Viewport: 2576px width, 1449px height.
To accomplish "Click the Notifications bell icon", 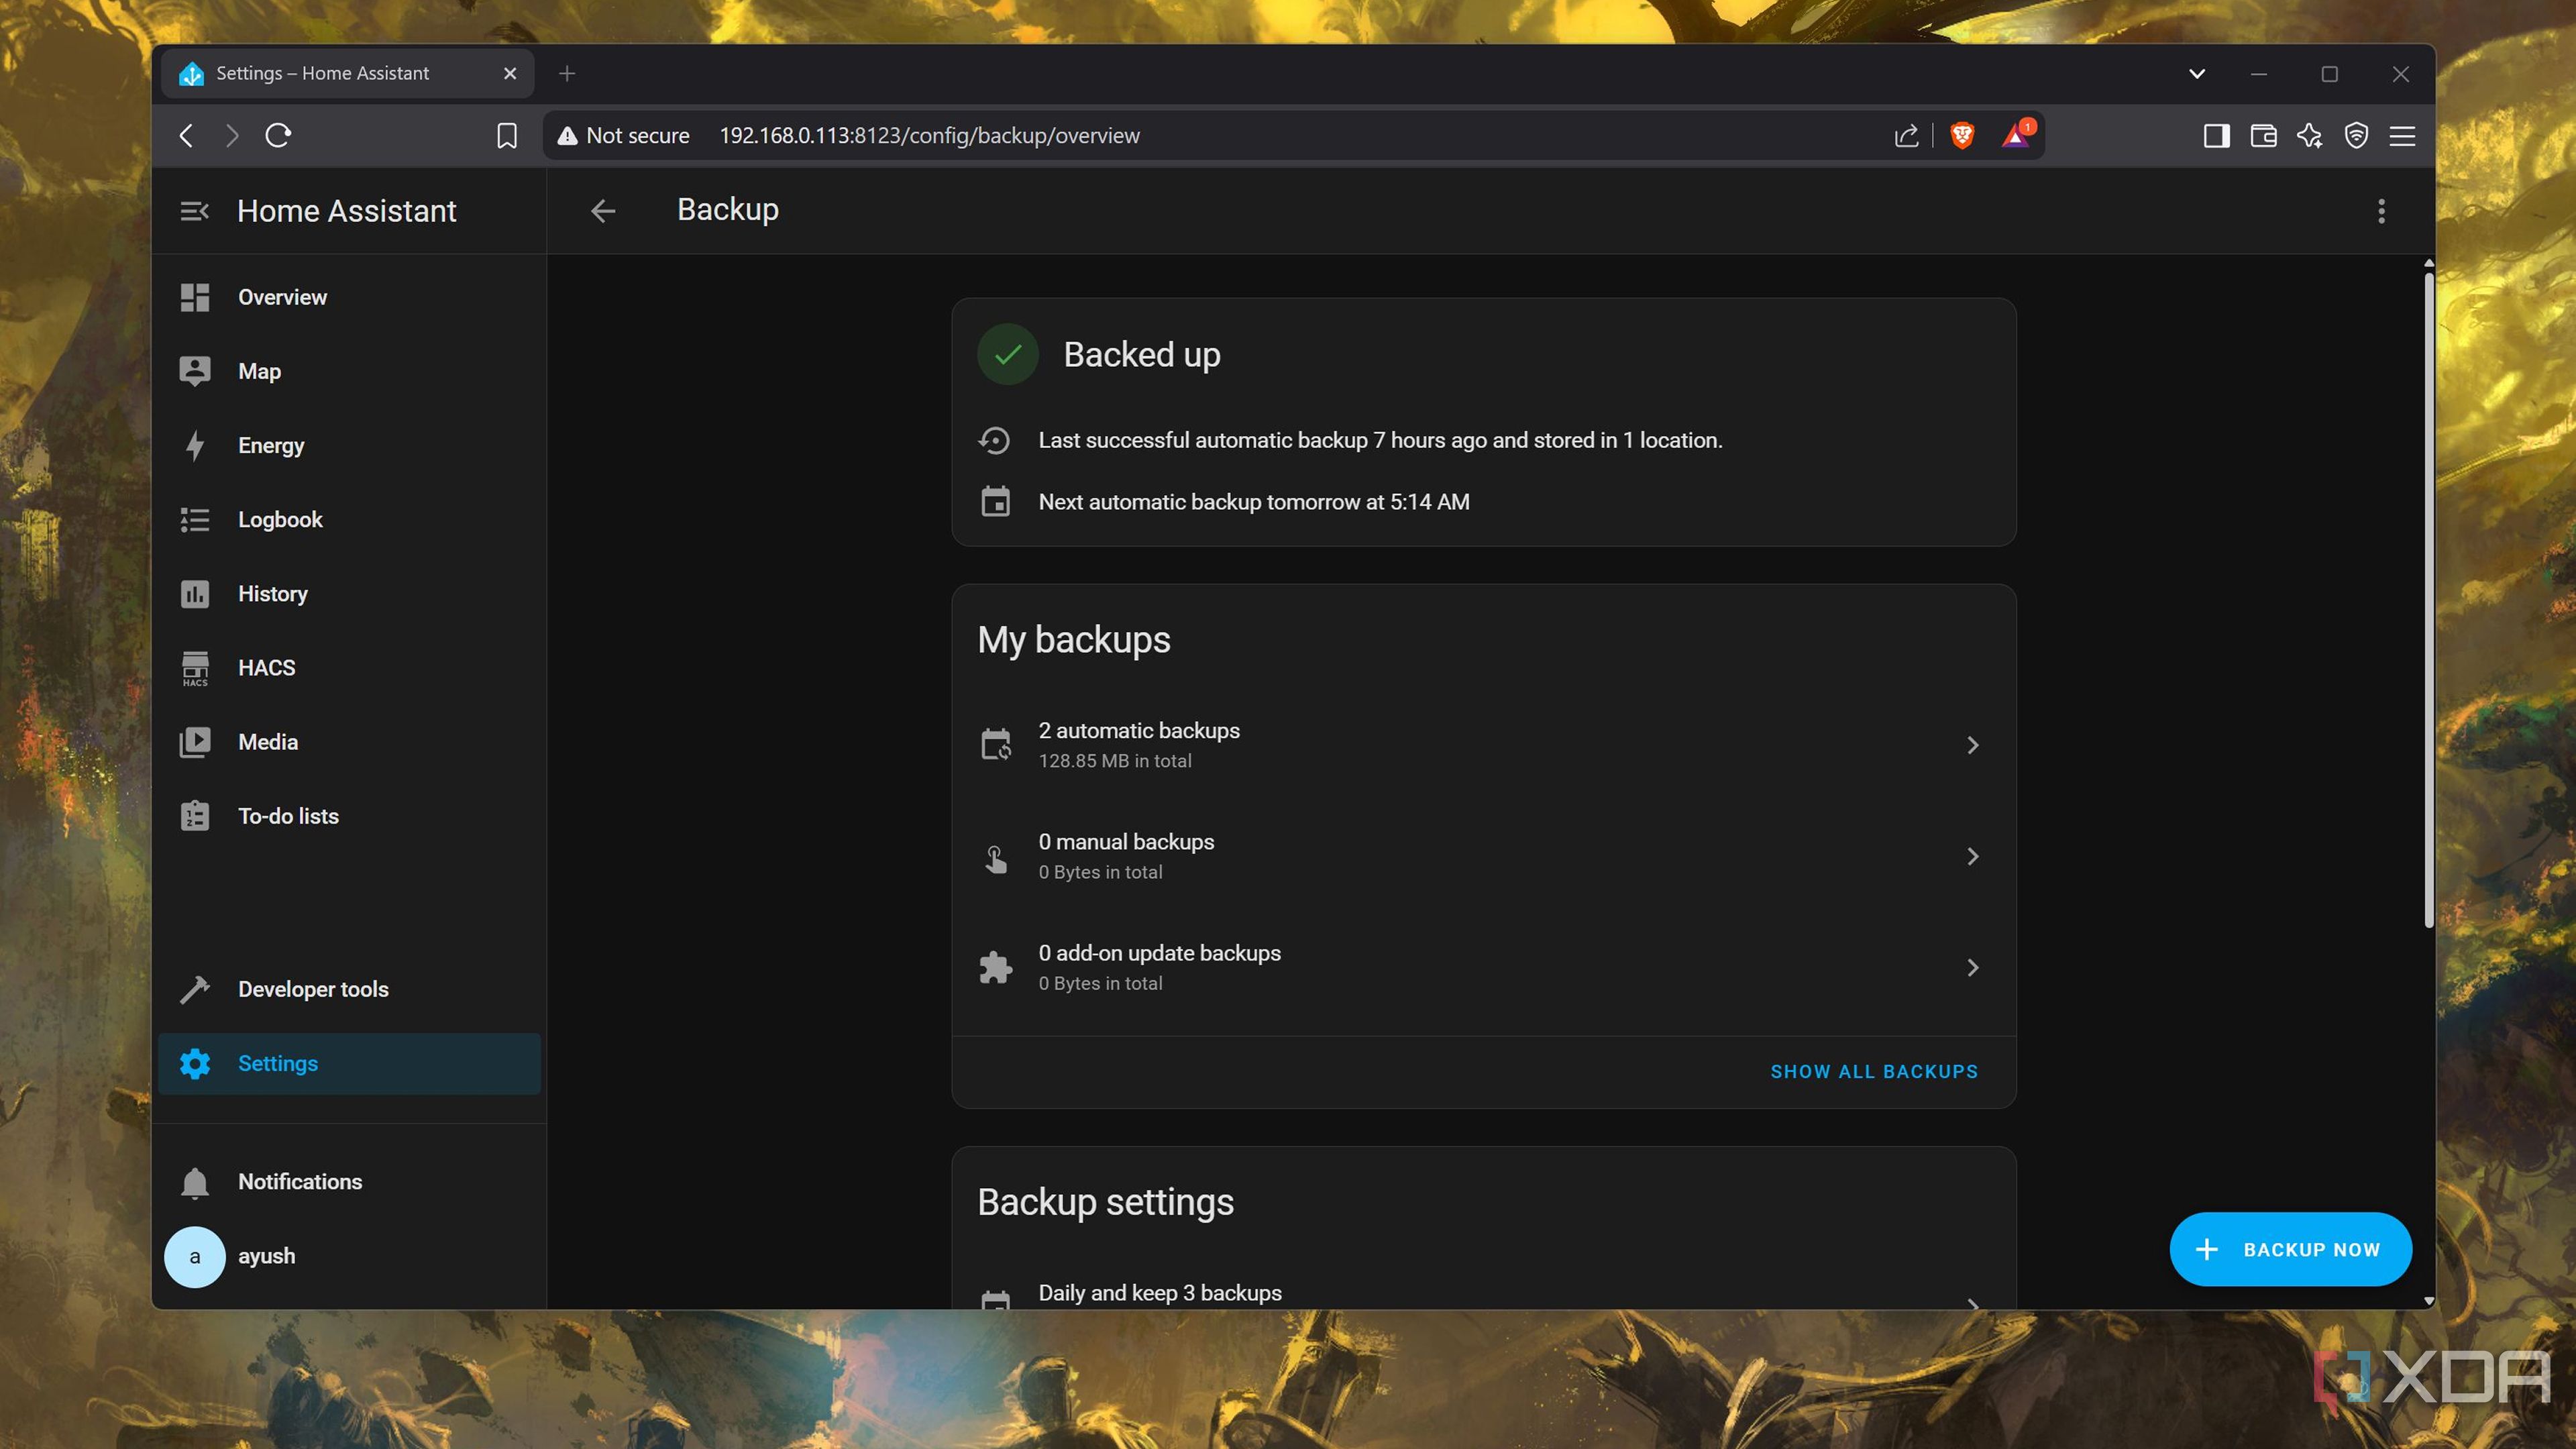I will 195,1182.
